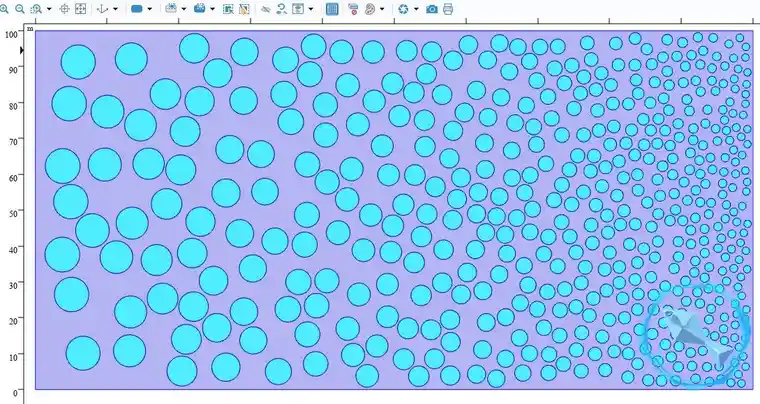Click the Zoom Extents icon
760x404 pixels.
click(x=81, y=9)
